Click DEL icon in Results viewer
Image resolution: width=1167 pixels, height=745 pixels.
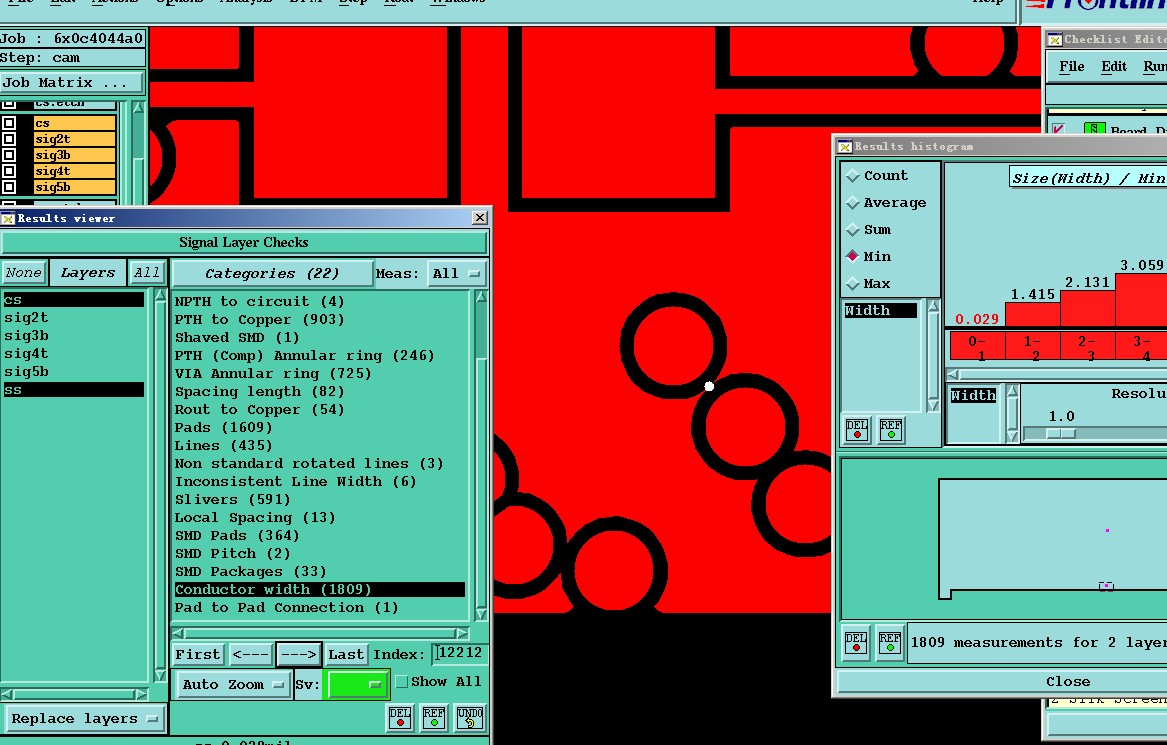click(x=400, y=717)
